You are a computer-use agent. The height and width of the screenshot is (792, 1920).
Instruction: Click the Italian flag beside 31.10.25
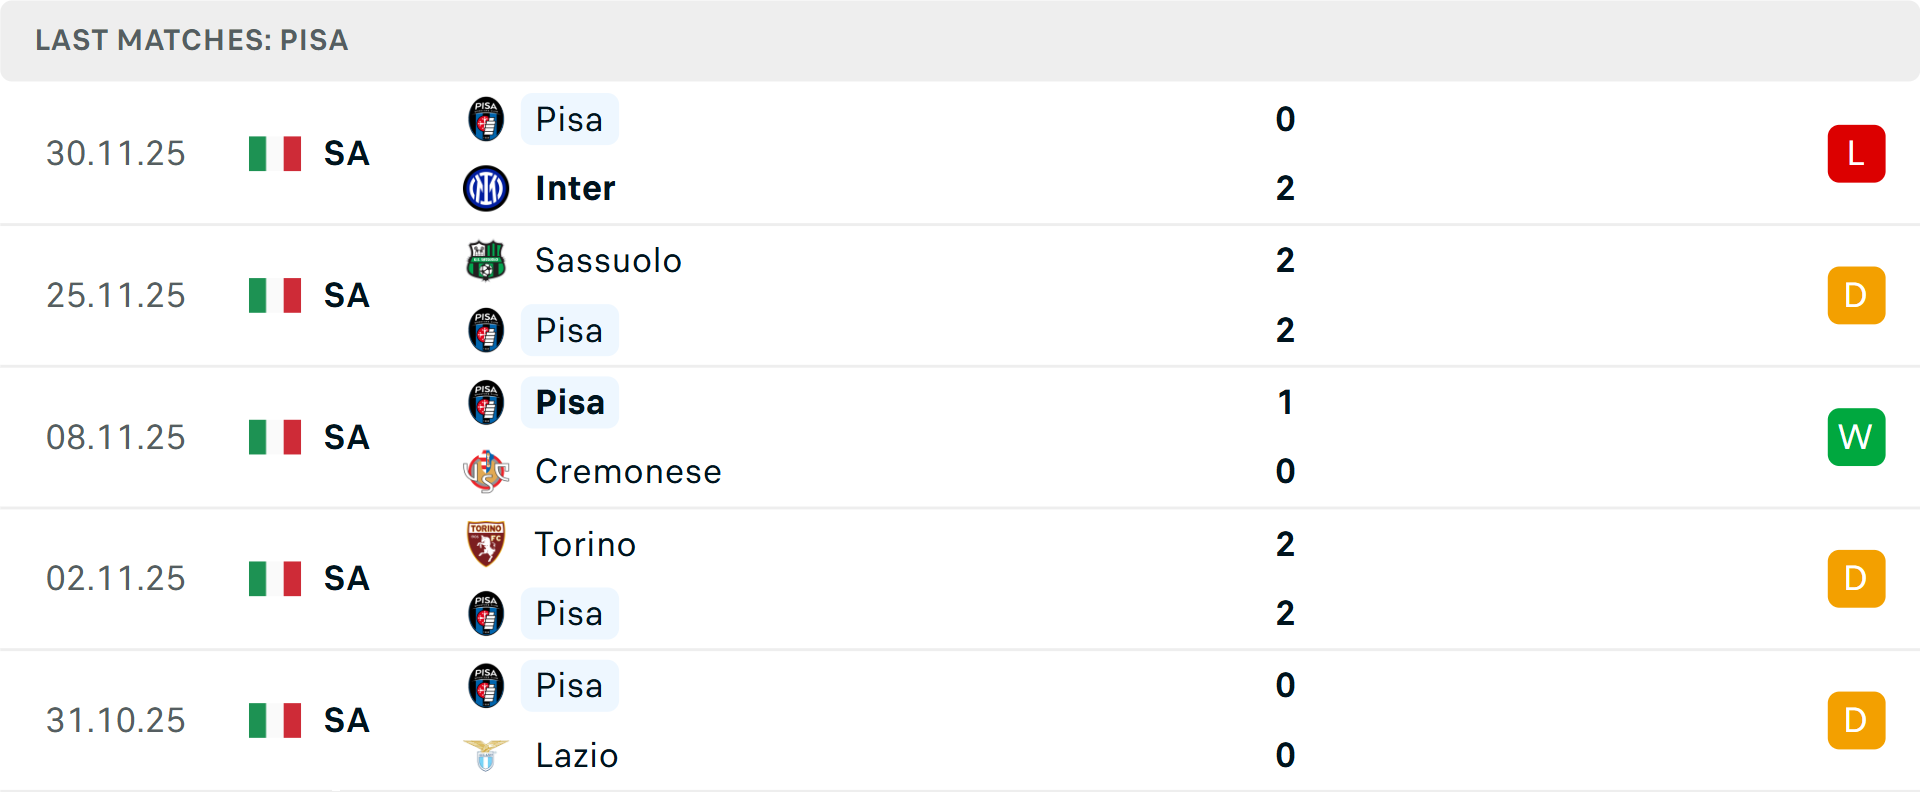[275, 720]
